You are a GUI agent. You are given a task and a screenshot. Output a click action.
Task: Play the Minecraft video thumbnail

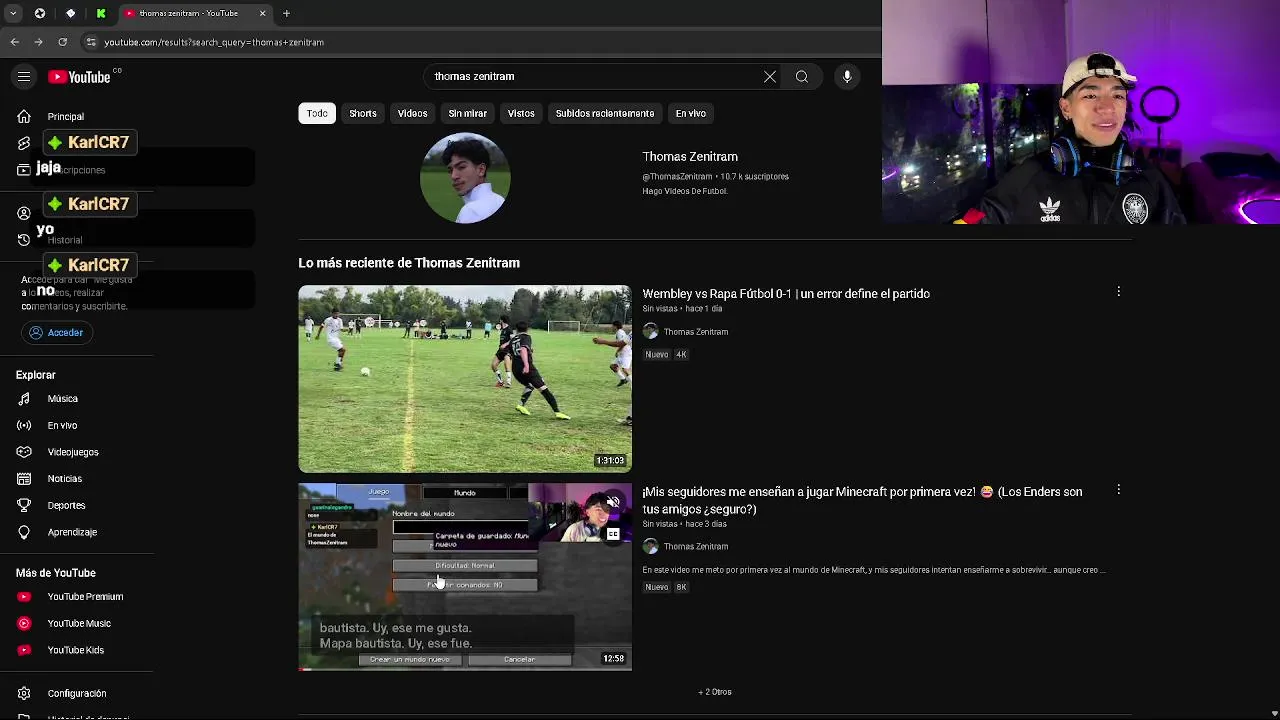465,577
